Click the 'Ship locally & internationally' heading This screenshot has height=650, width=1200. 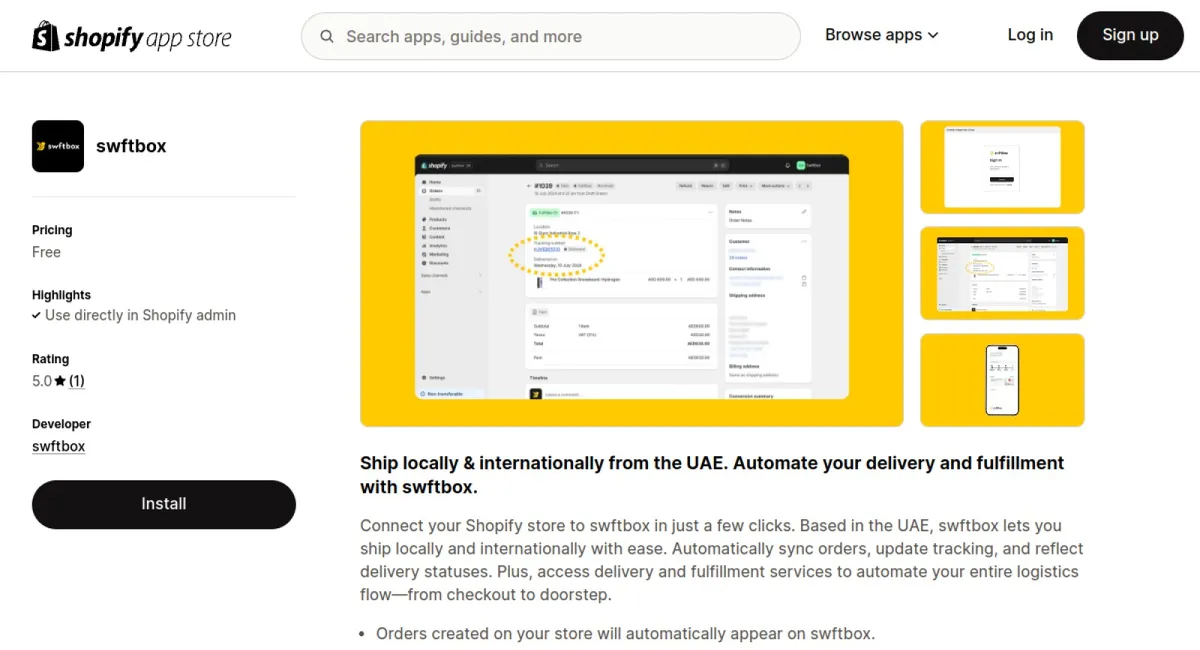tap(712, 475)
